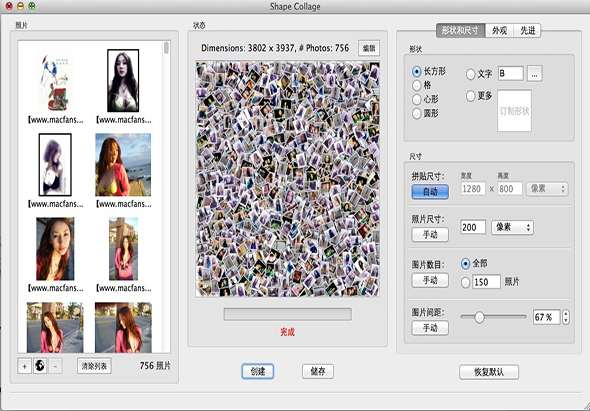Switch to the 形状和尺寸 tab
Image resolution: width=590 pixels, height=411 pixels.
click(461, 31)
